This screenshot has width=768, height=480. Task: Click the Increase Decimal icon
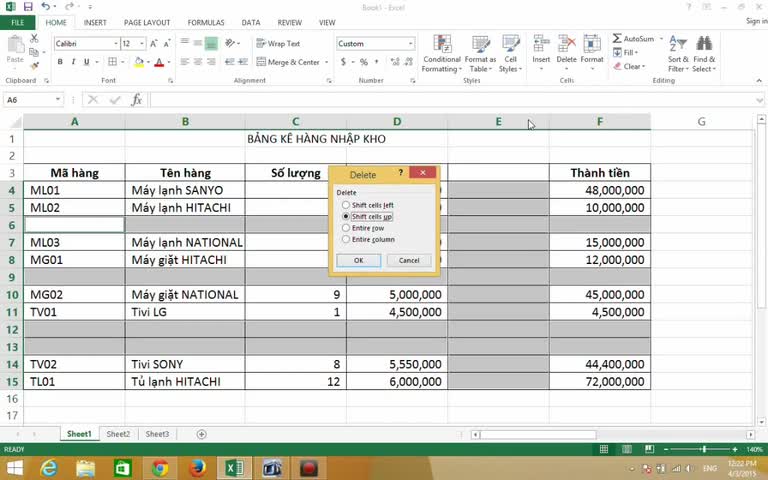(395, 62)
